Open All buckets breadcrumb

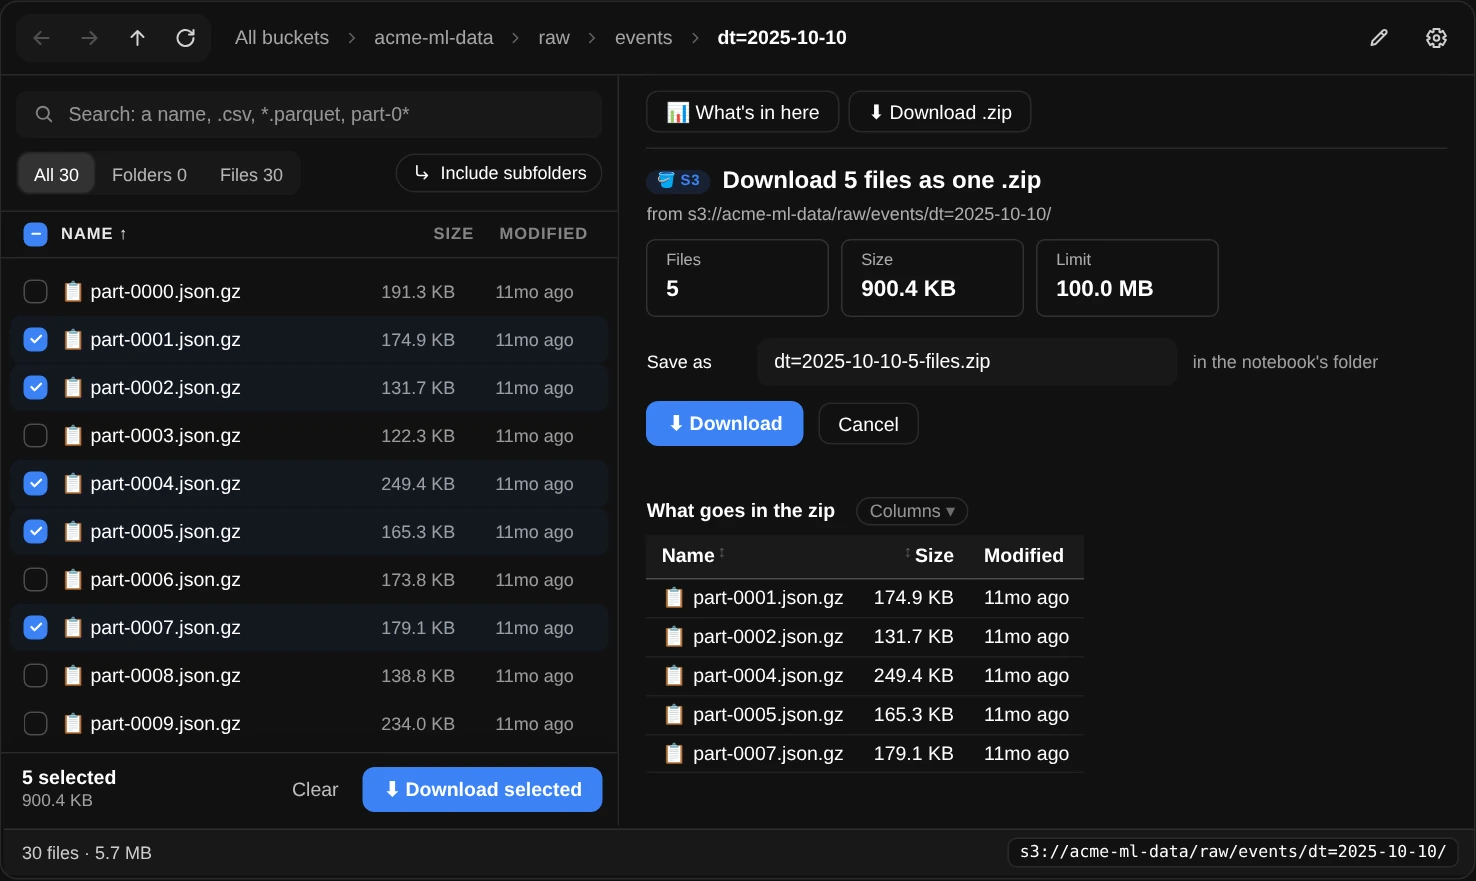coord(282,38)
